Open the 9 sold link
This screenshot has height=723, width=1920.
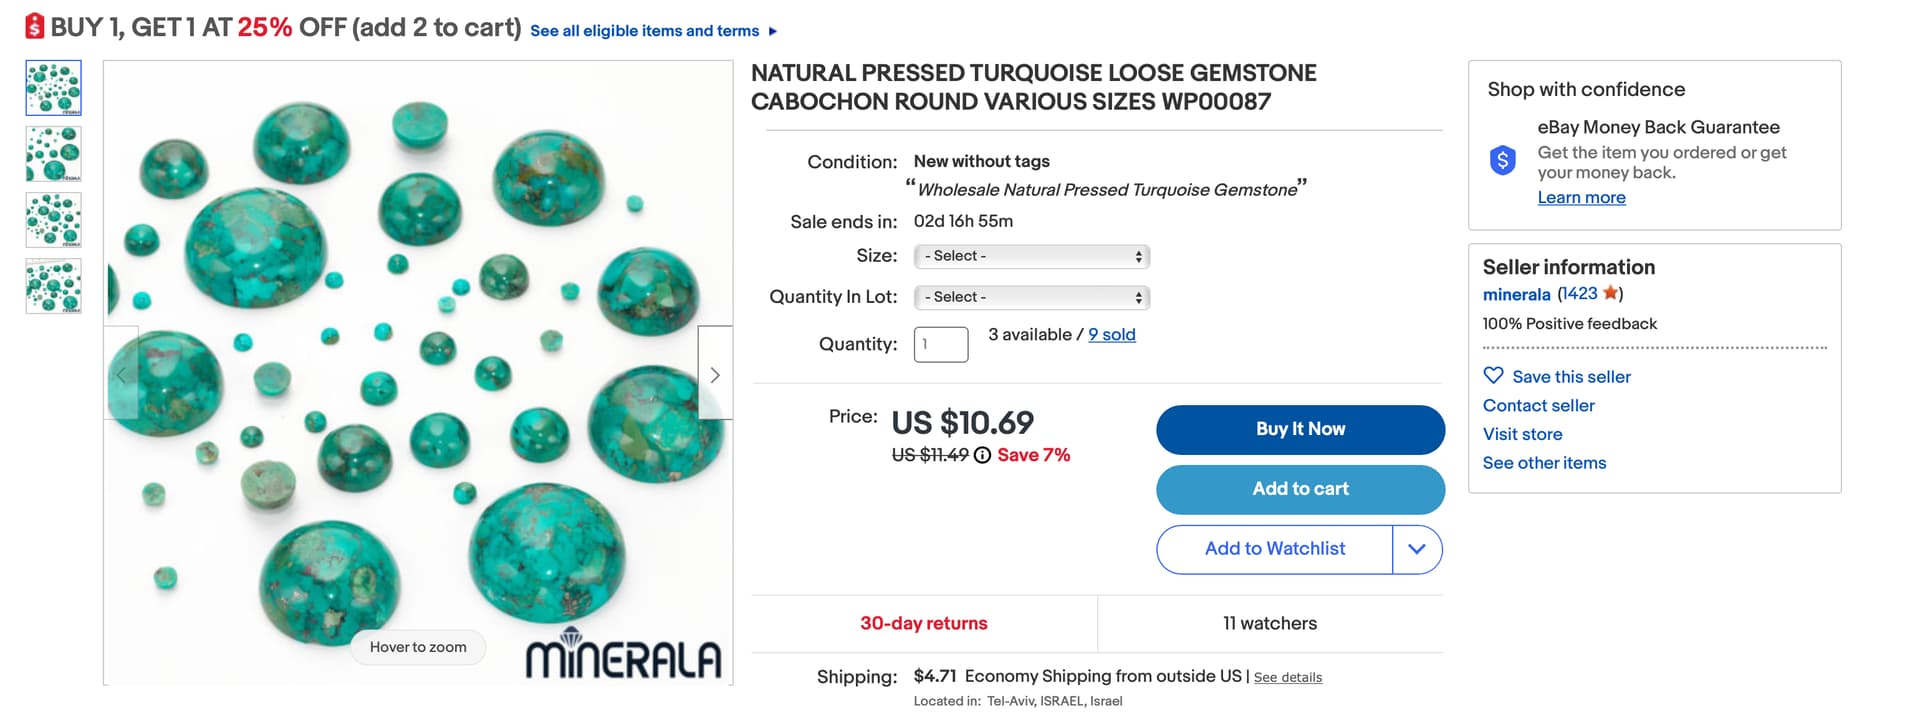tap(1112, 335)
